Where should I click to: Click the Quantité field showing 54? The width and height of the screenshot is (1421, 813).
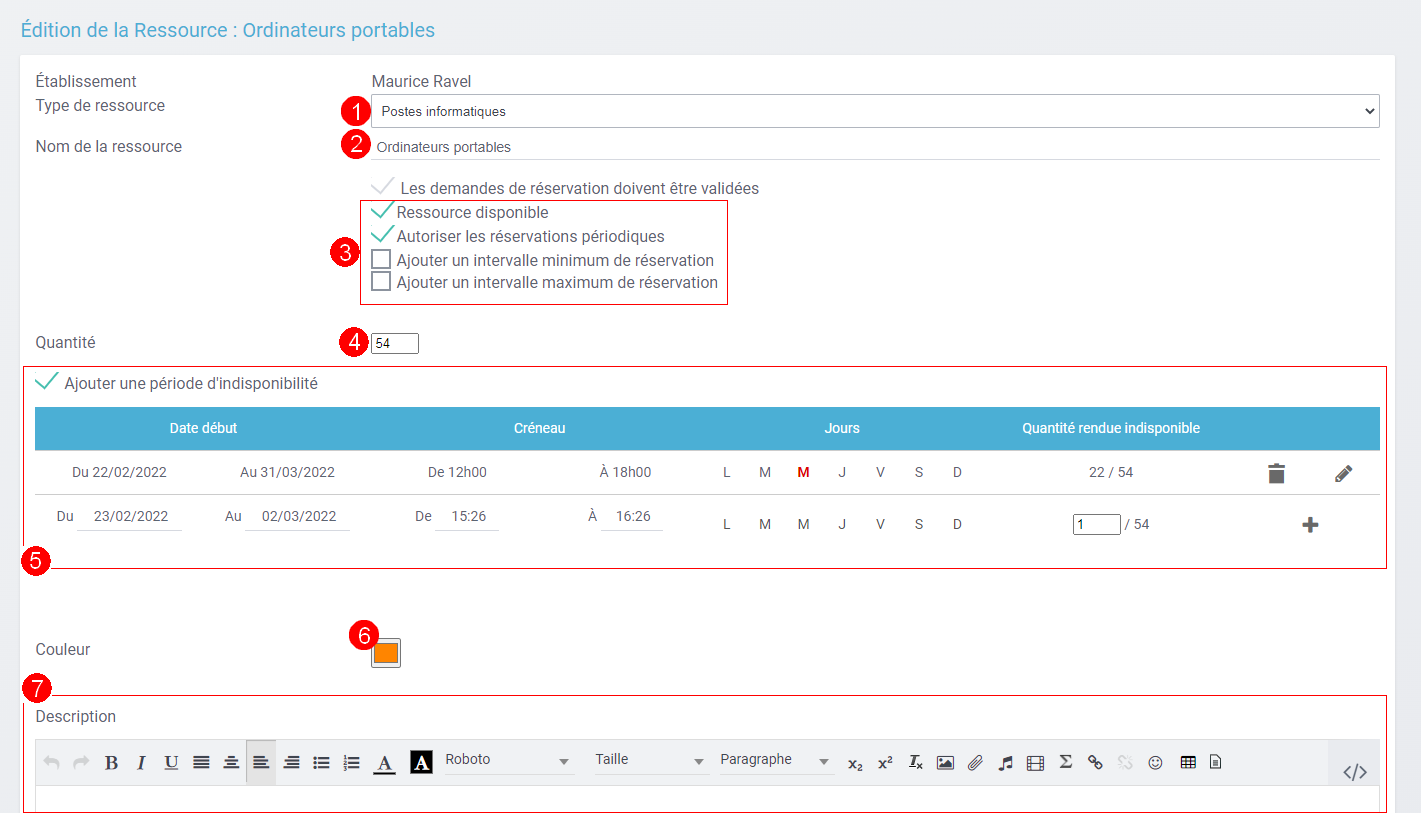[x=394, y=343]
